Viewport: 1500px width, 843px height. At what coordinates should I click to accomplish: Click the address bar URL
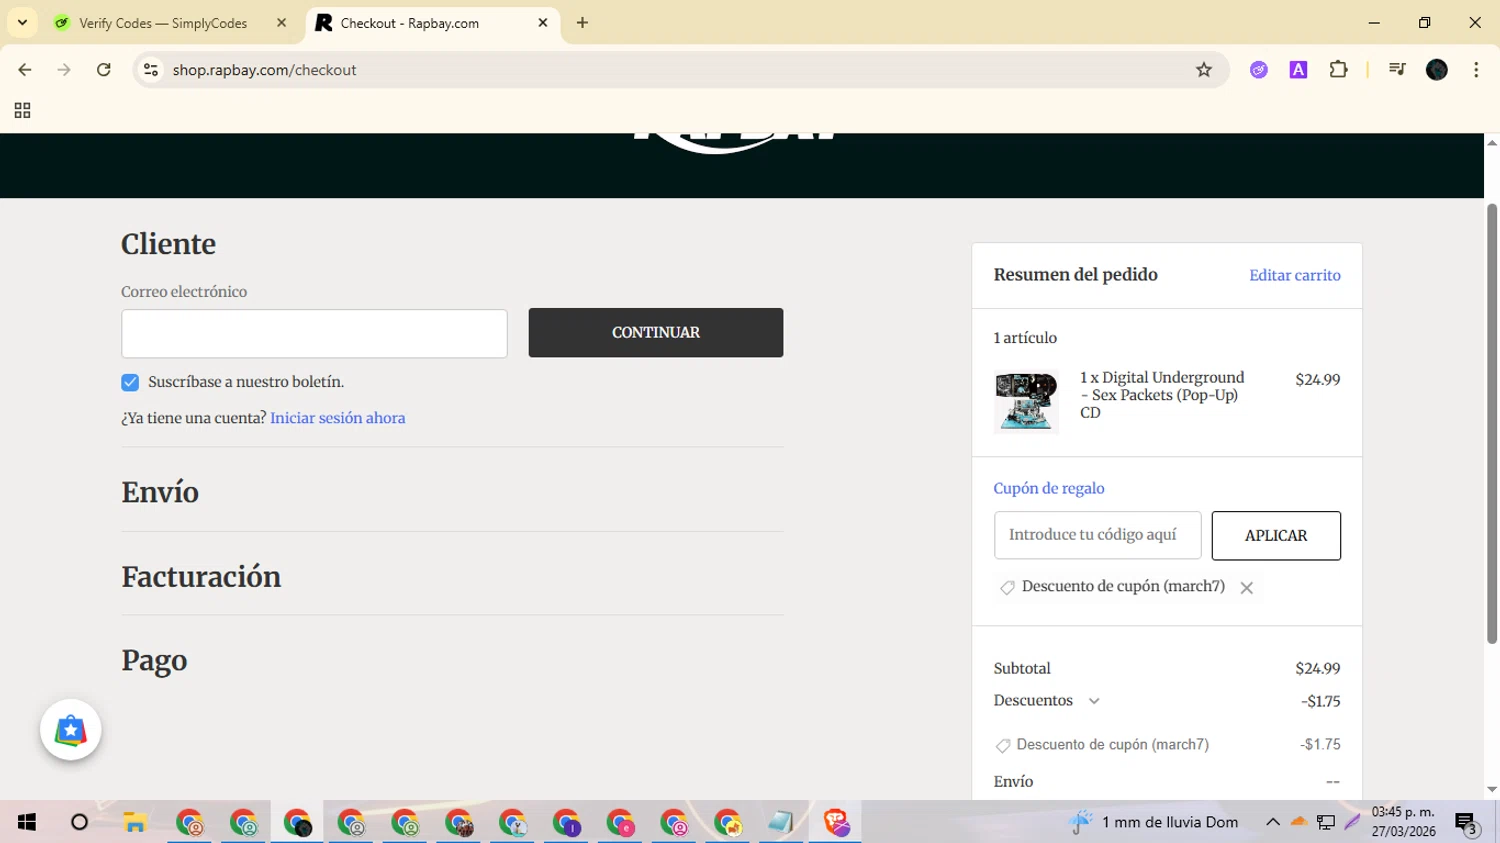coord(264,70)
